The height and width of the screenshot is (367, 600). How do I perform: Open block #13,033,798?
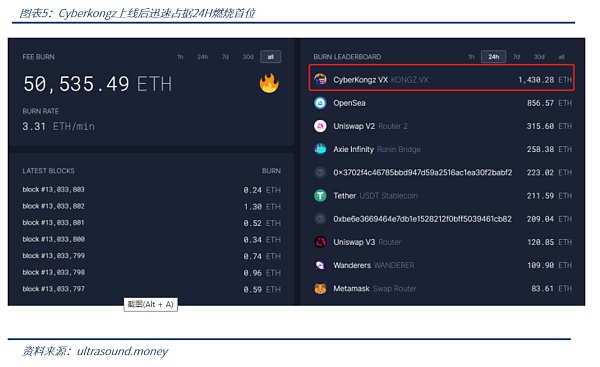54,272
